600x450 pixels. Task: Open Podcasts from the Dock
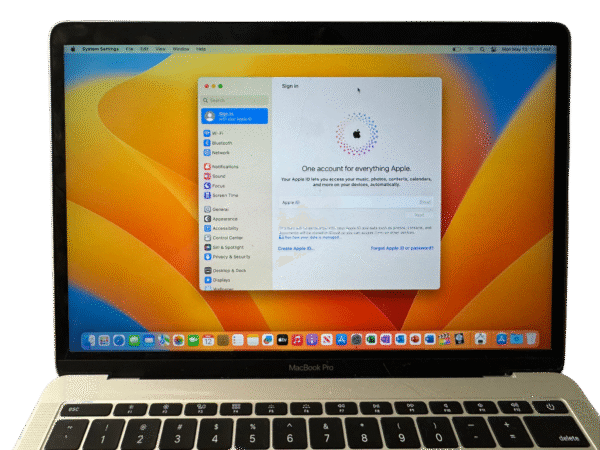point(312,340)
